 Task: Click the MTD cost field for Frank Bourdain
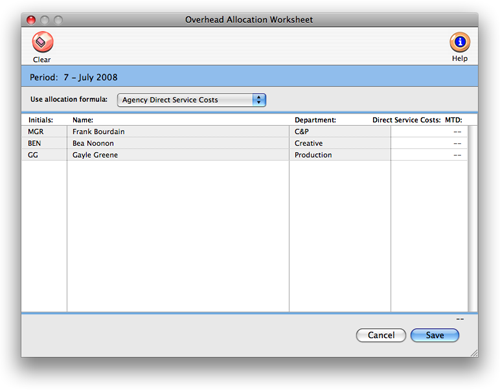tap(429, 132)
